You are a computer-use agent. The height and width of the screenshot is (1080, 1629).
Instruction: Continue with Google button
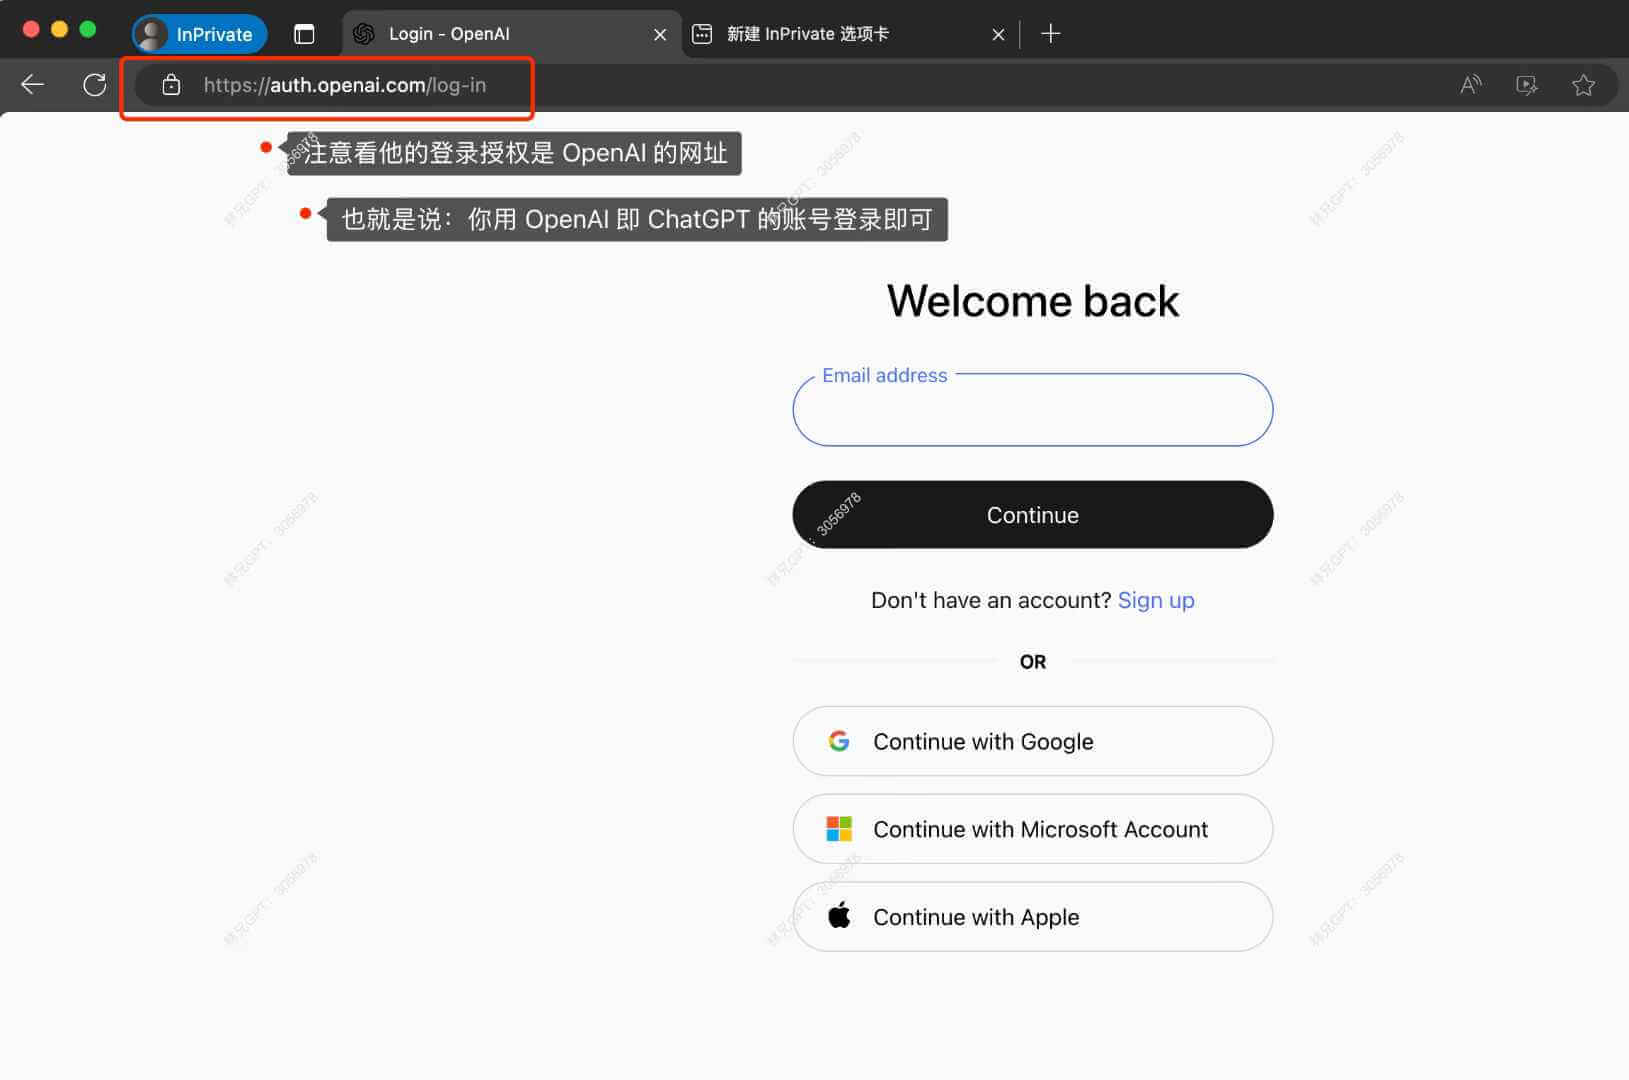coord(1033,741)
